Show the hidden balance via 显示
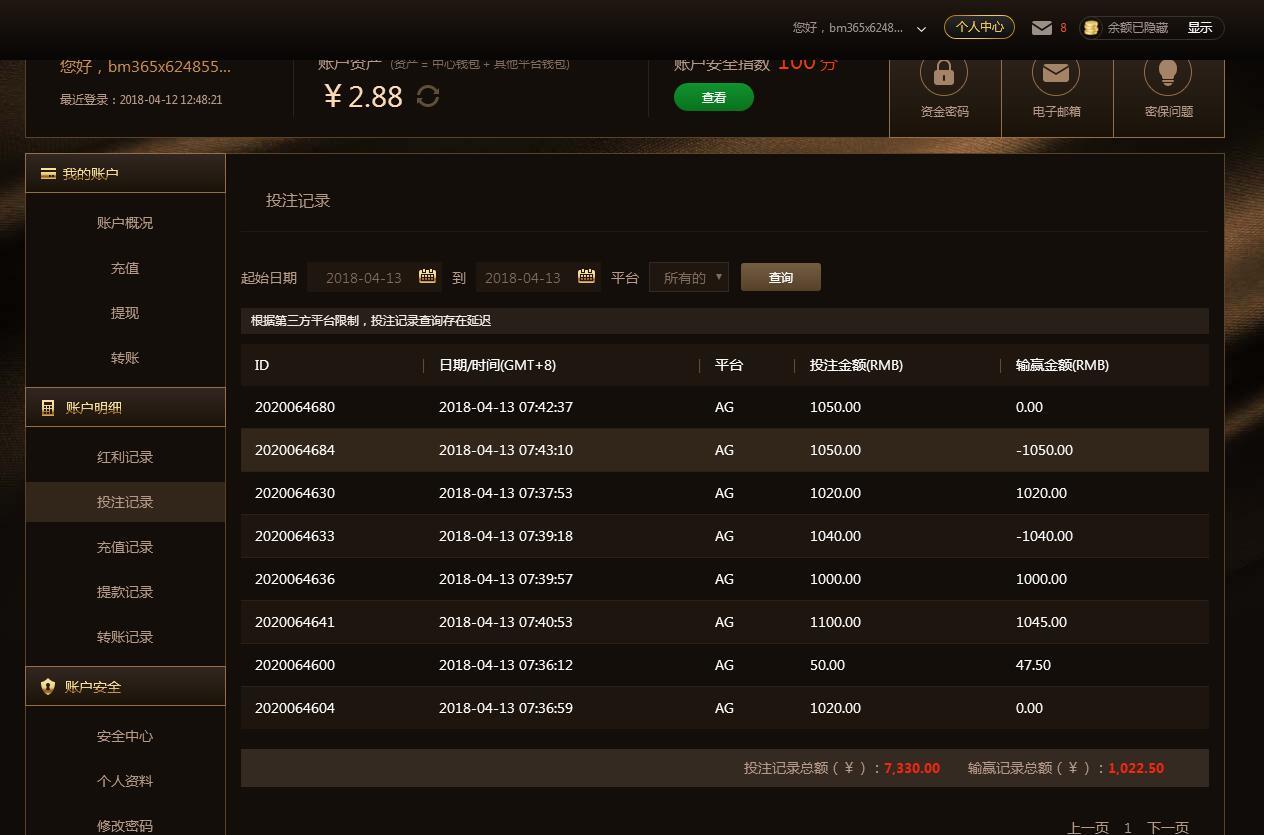Image resolution: width=1264 pixels, height=835 pixels. pos(1199,28)
